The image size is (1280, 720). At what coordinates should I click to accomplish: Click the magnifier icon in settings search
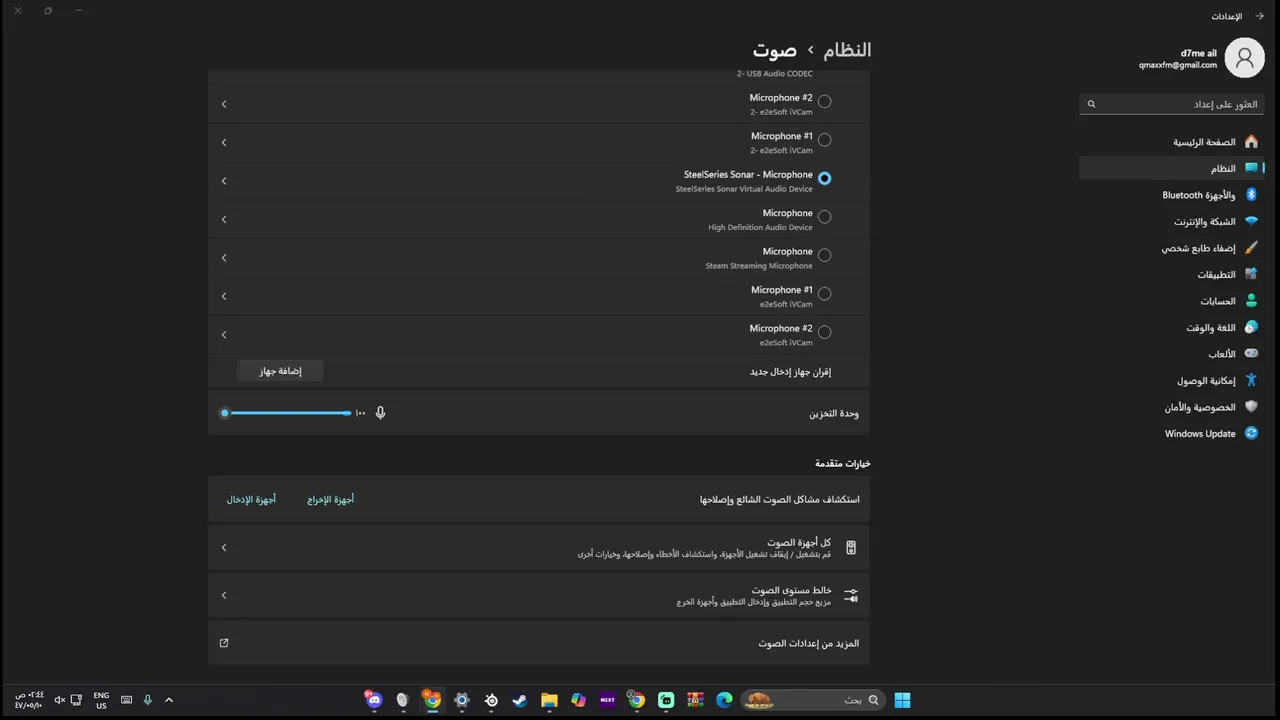coord(1091,104)
